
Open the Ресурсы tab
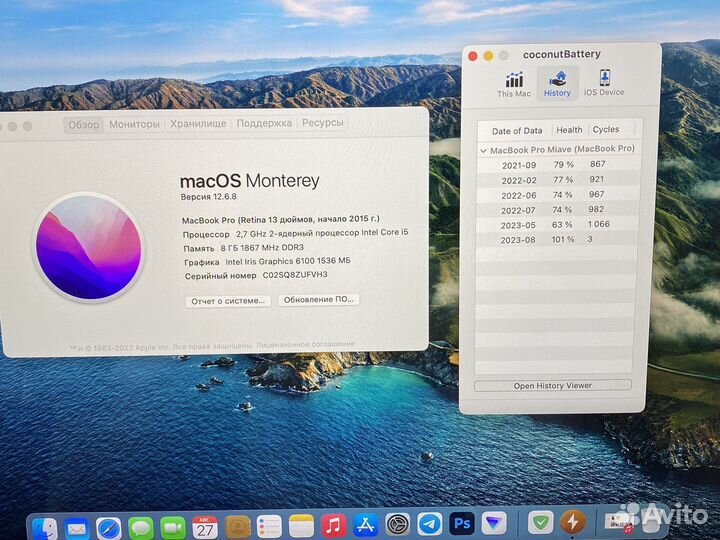(322, 123)
